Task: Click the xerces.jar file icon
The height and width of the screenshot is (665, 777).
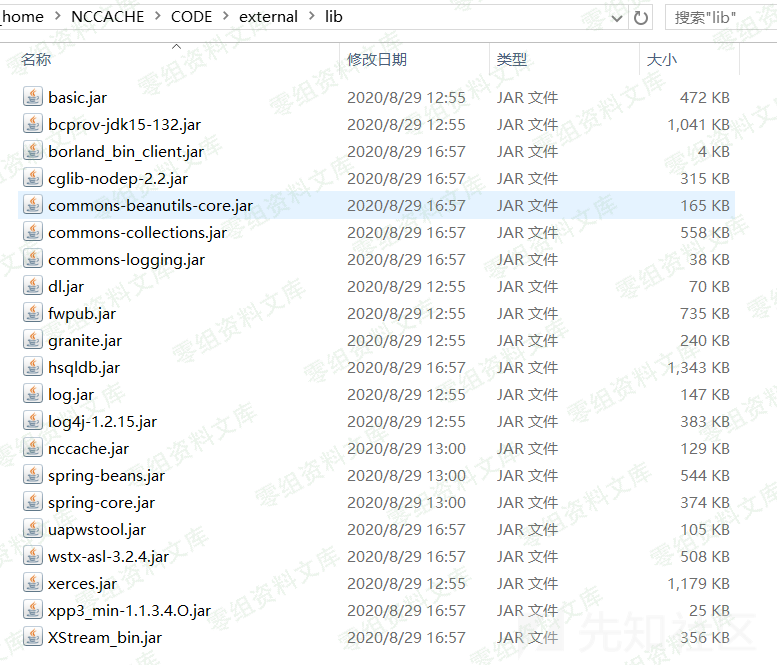Action: pos(32,584)
